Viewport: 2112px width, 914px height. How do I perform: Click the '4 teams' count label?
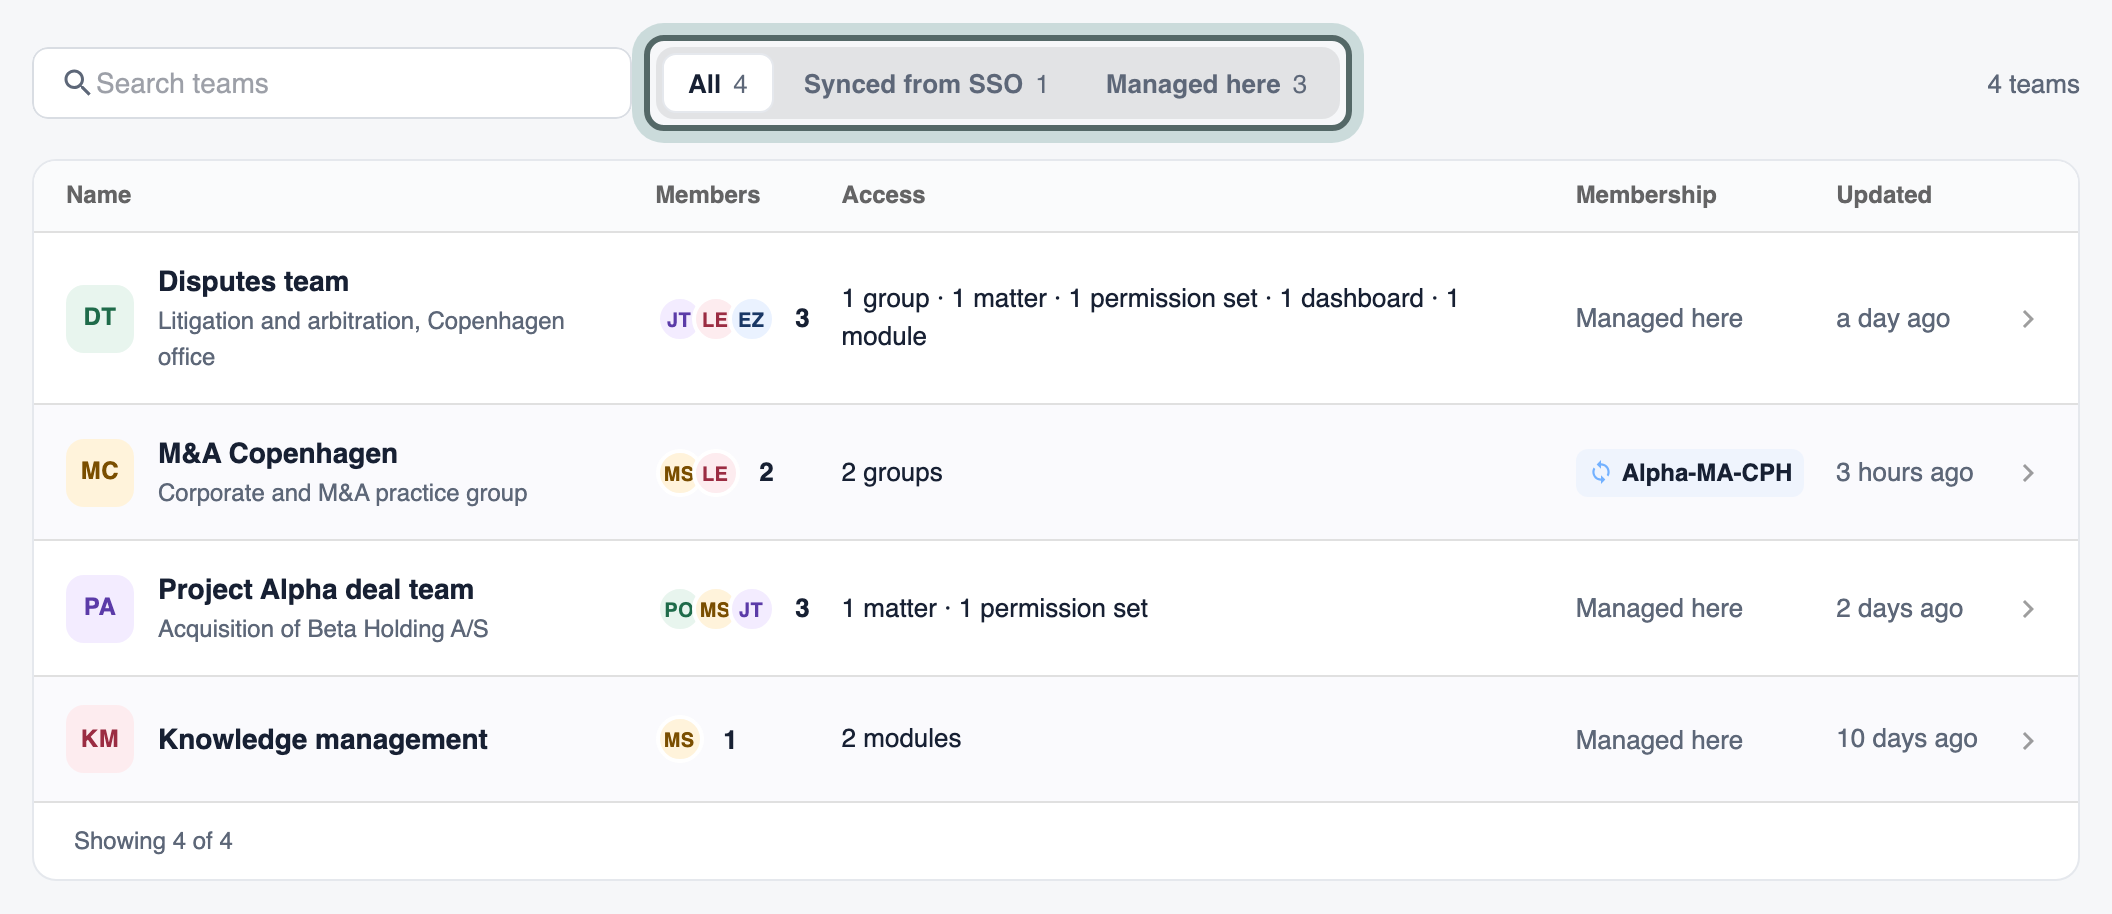click(2033, 84)
